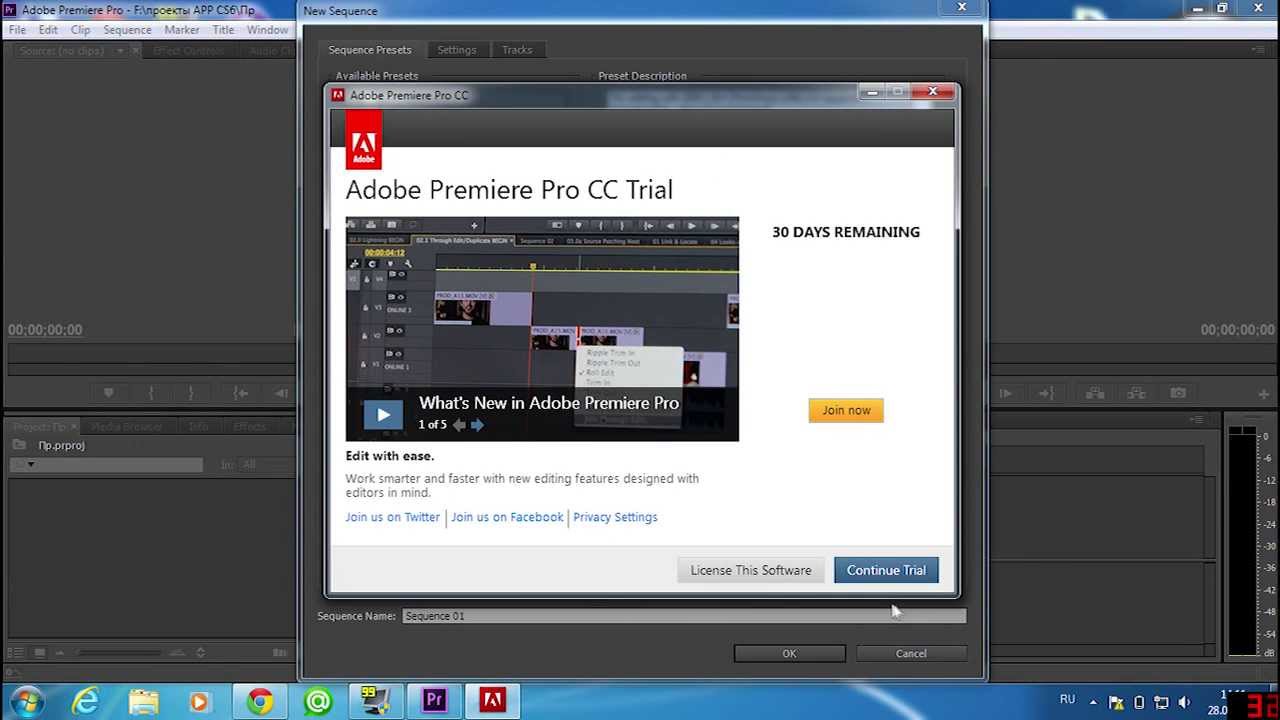Select Media Browser tab in Project panel
The image size is (1280, 720).
click(127, 426)
